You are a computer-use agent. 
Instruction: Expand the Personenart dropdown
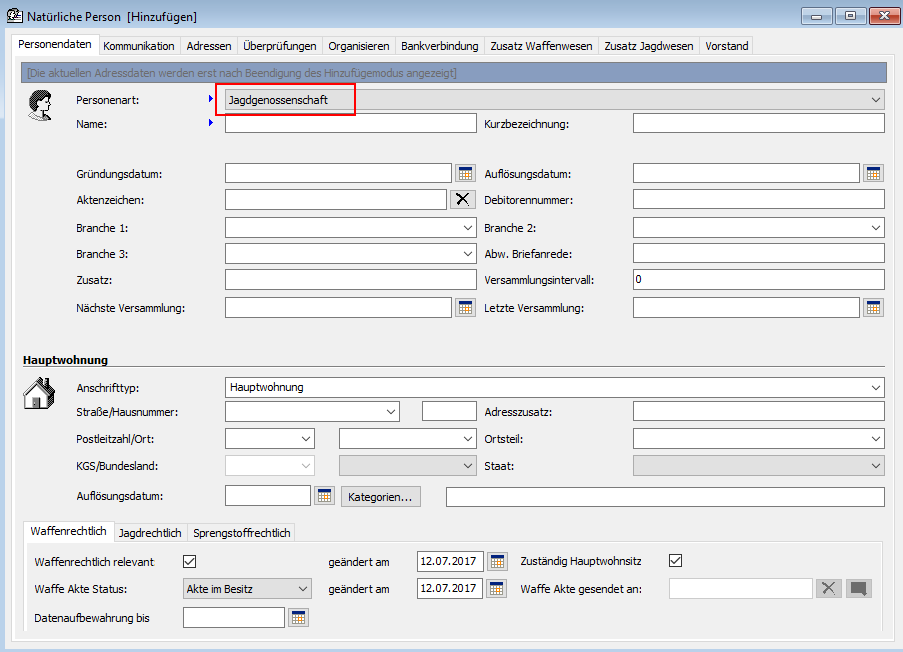(876, 100)
